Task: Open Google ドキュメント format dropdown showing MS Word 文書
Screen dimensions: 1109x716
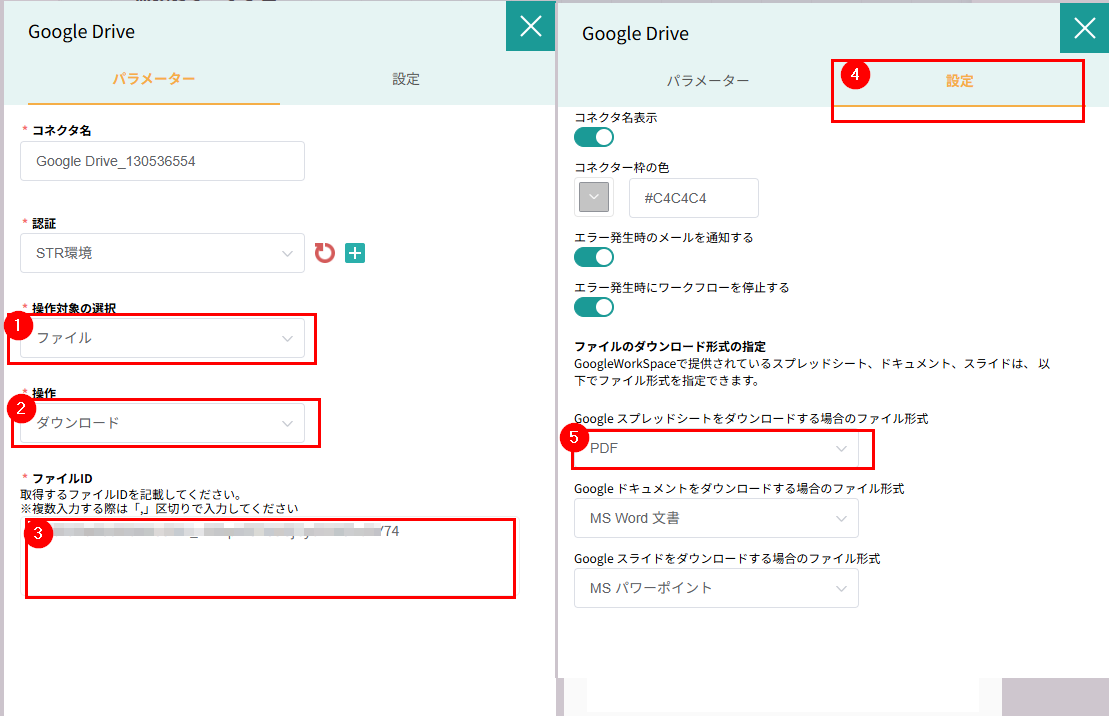Action: [x=716, y=519]
